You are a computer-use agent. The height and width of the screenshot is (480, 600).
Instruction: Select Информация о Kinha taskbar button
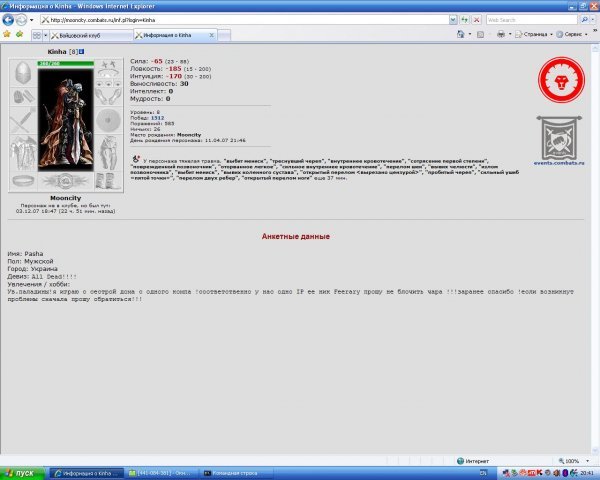click(87, 473)
